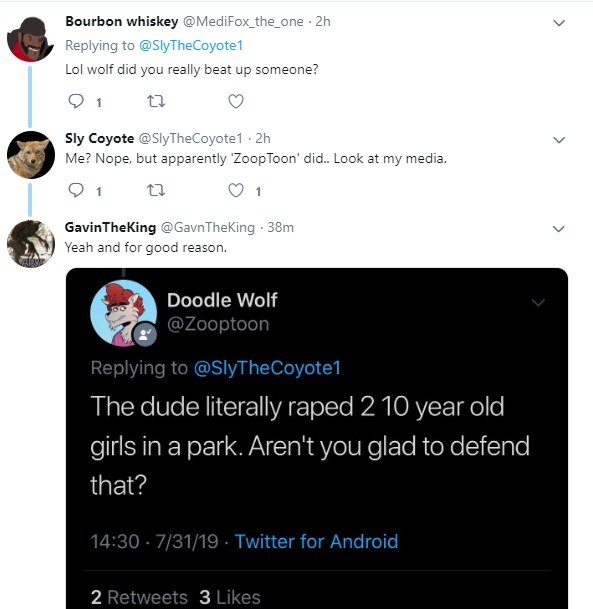593x609 pixels.
Task: Retweet Bourbon whiskey's tweet
Action: [156, 101]
